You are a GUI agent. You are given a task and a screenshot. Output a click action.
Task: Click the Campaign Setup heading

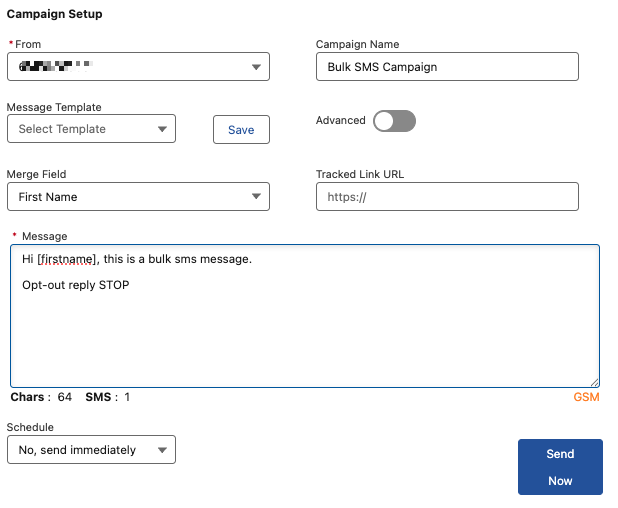[54, 15]
